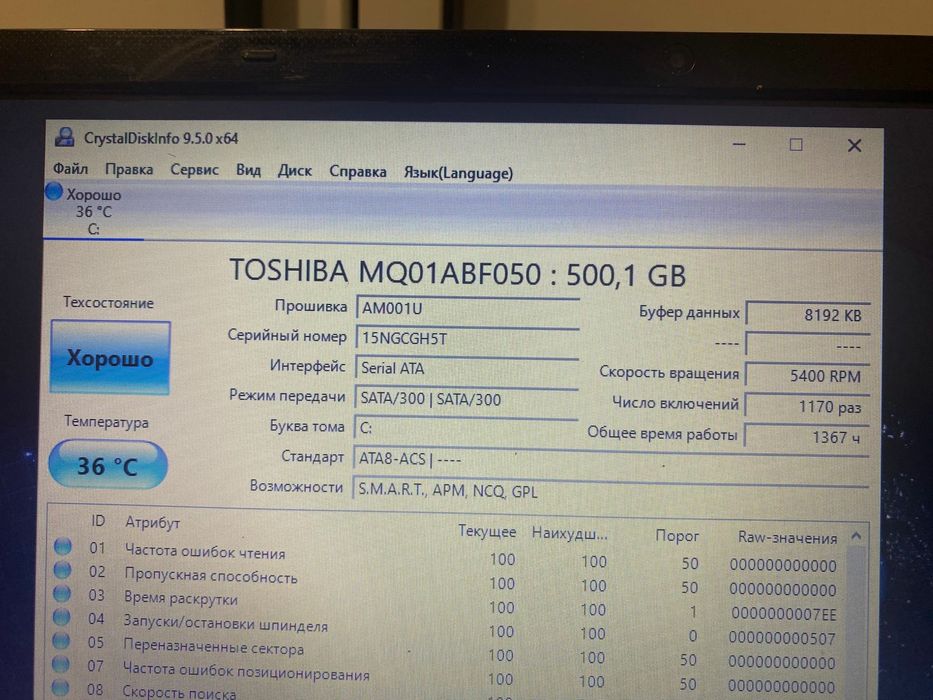Click the Интерфейс field Serial ATA
The image size is (933, 700).
[x=466, y=368]
